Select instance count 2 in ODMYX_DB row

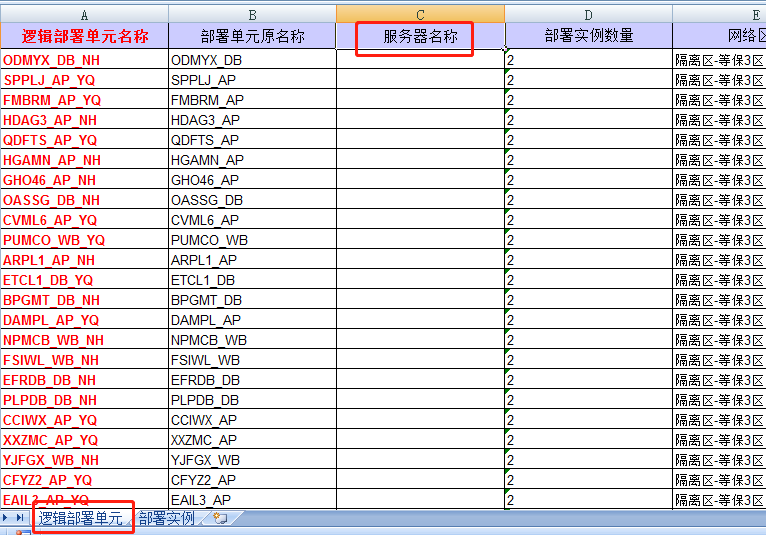(588, 60)
